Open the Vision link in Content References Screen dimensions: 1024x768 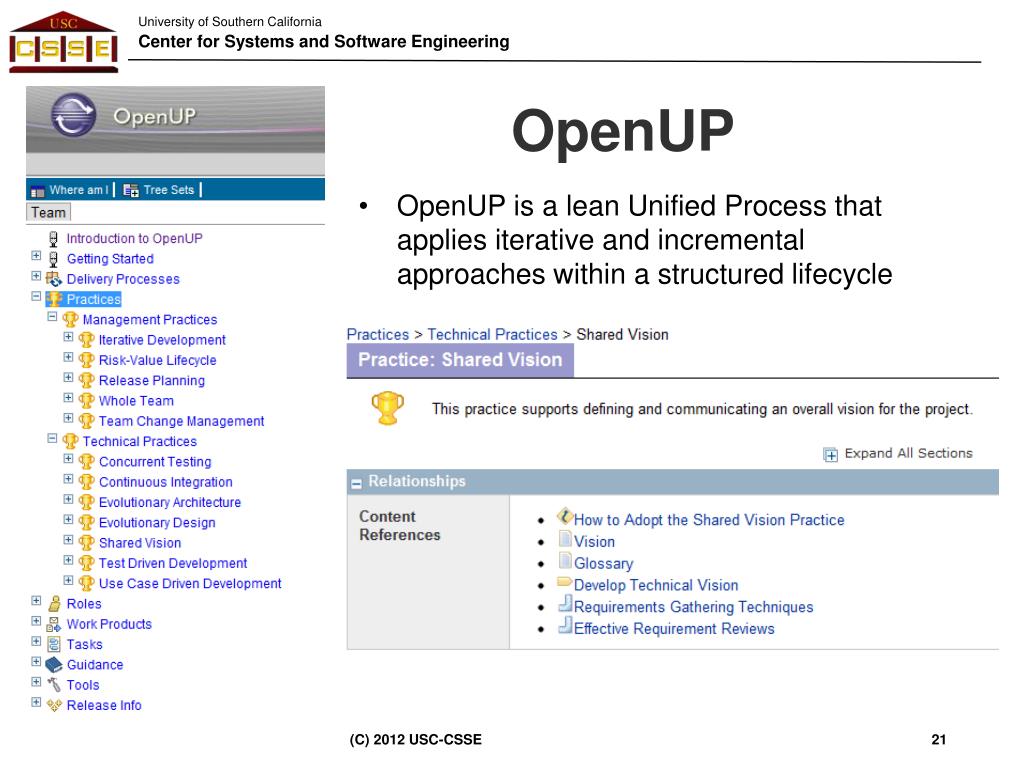click(x=594, y=541)
